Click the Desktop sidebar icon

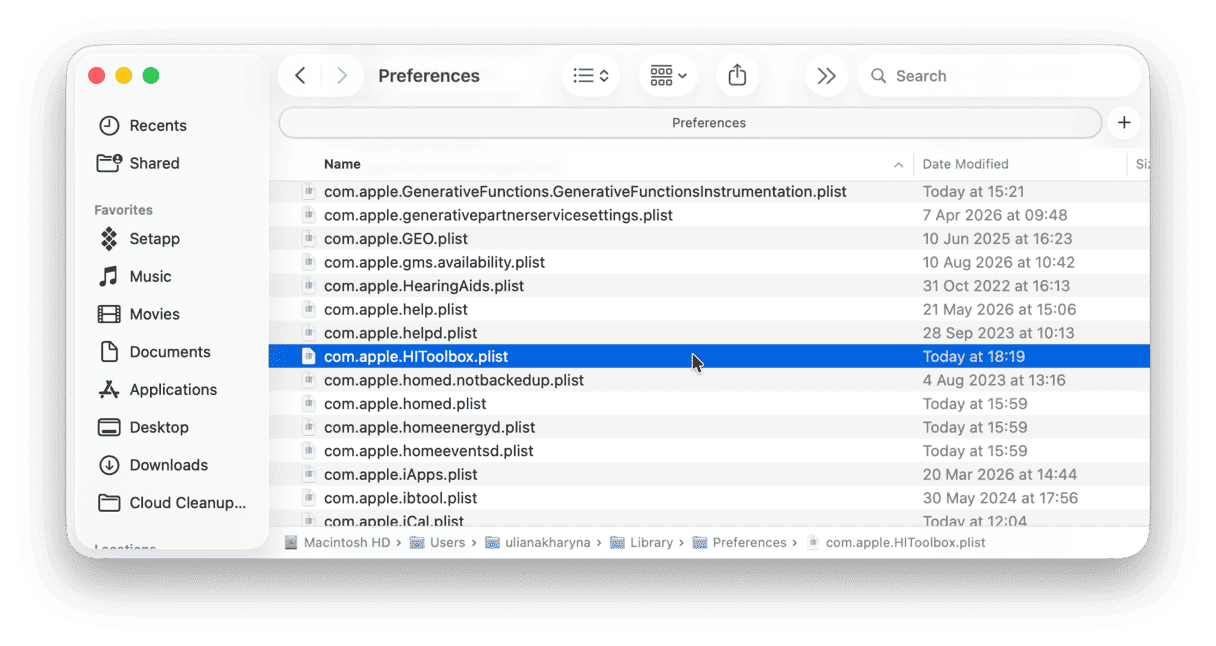pyautogui.click(x=109, y=427)
